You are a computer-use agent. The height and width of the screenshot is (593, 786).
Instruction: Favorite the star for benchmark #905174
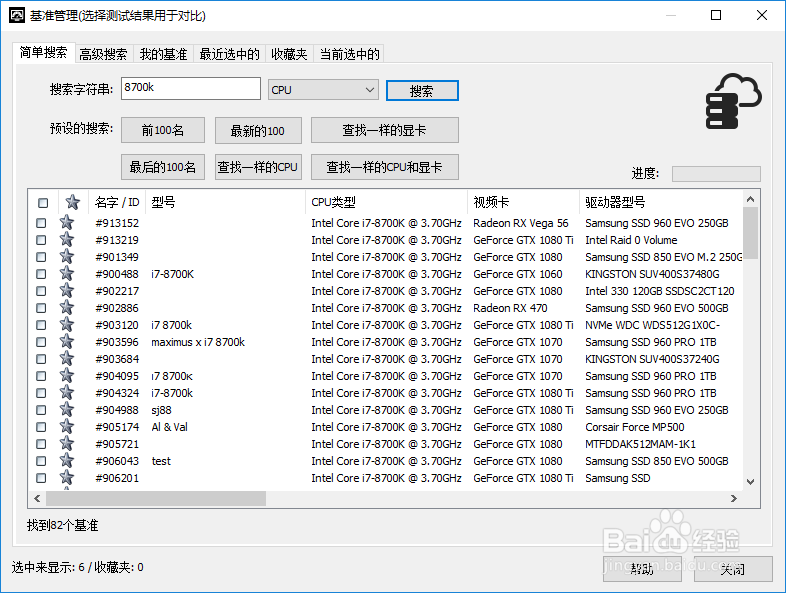(x=67, y=427)
